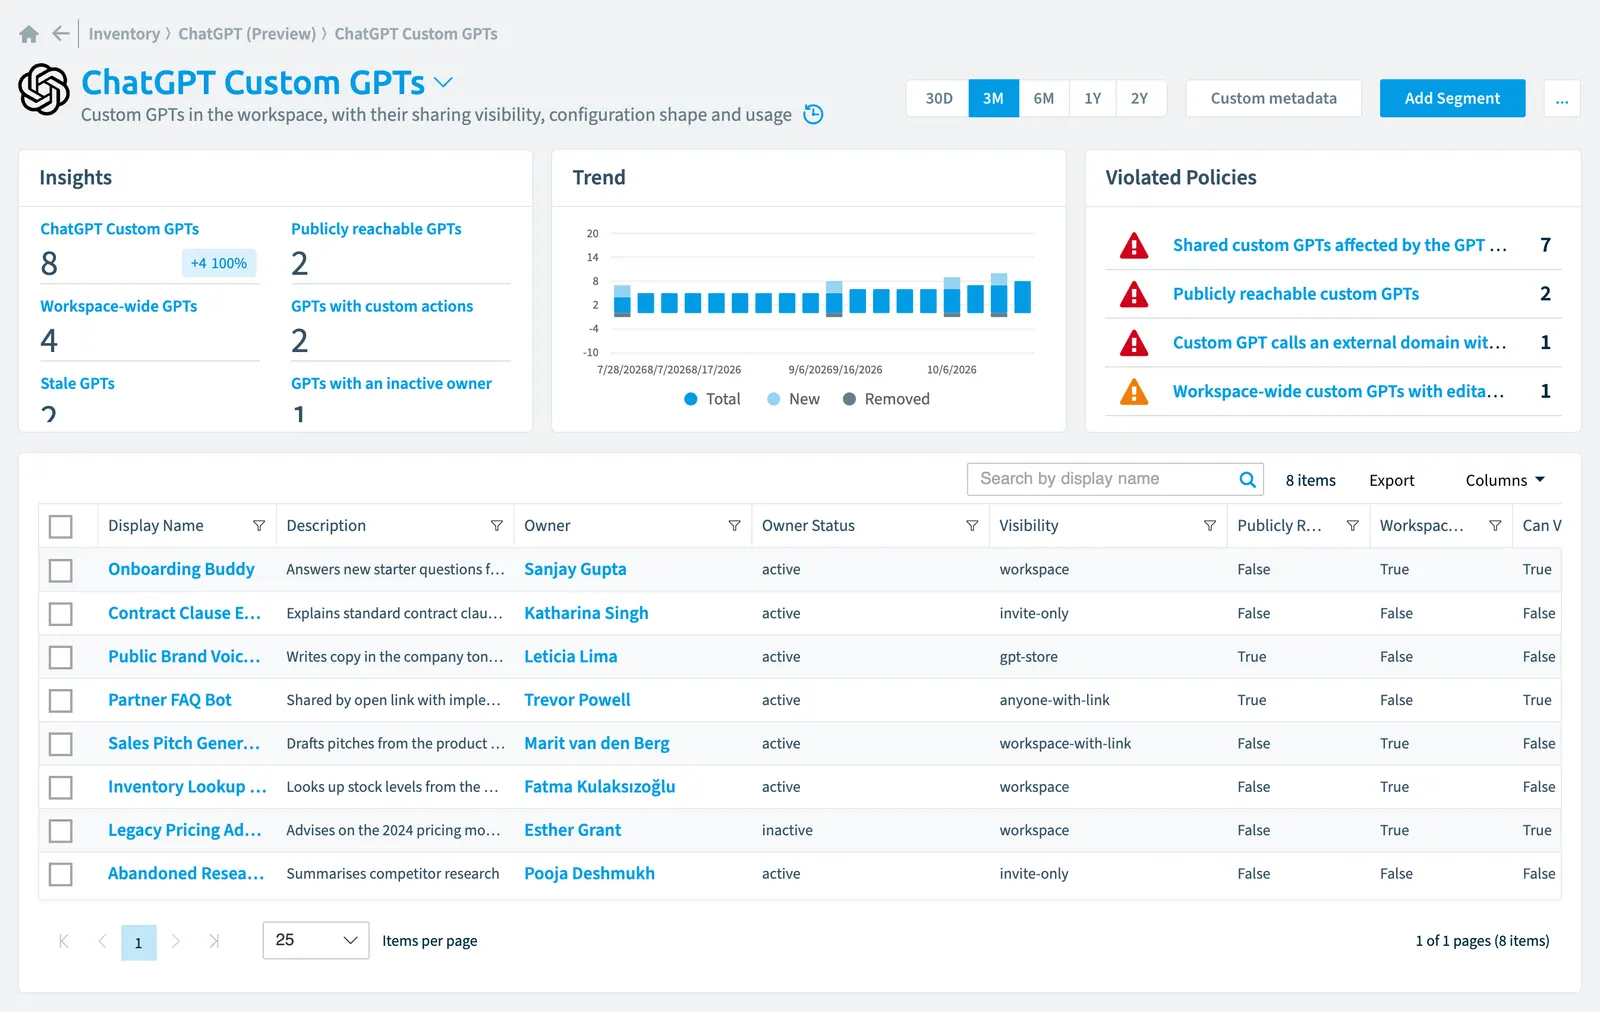The width and height of the screenshot is (1600, 1012).
Task: Select the 3M time range
Action: coord(993,98)
